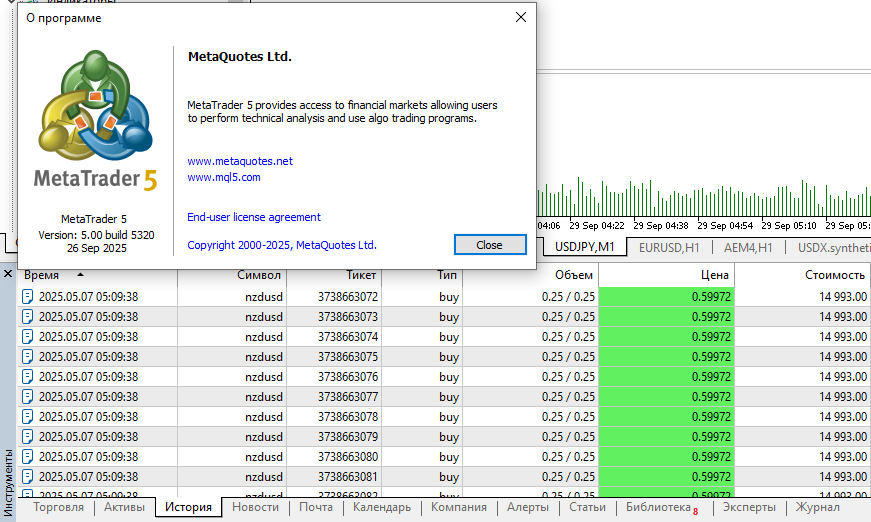This screenshot has height=522, width=871.
Task: Sort by the Символ column header
Action: pos(232,275)
